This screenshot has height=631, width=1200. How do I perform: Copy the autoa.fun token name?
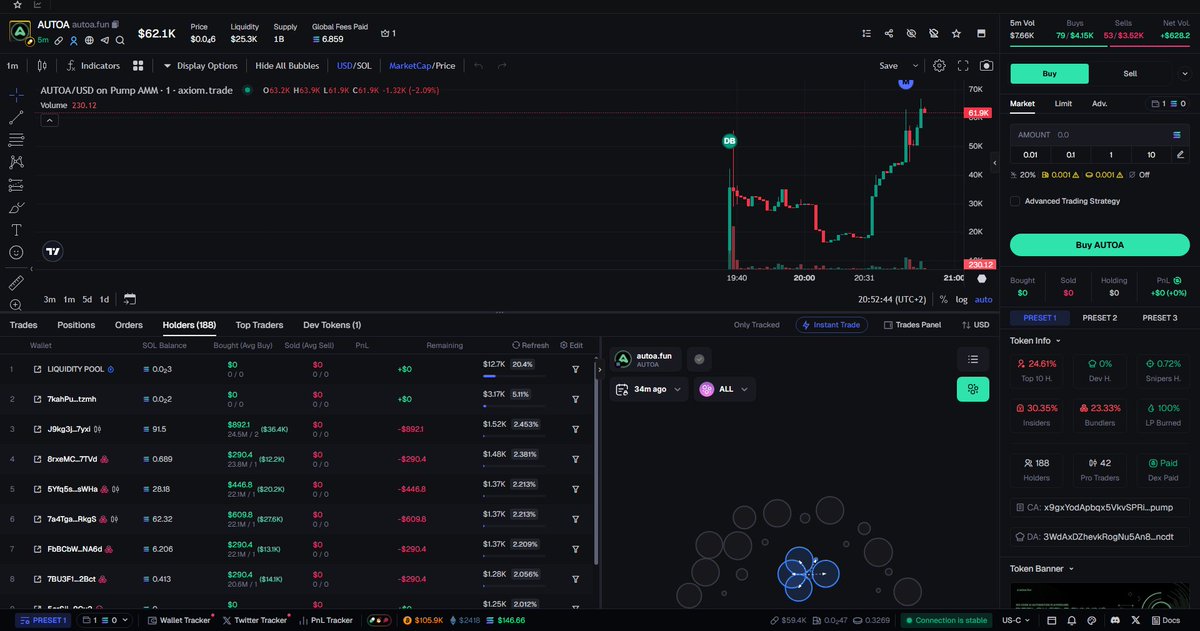115,23
